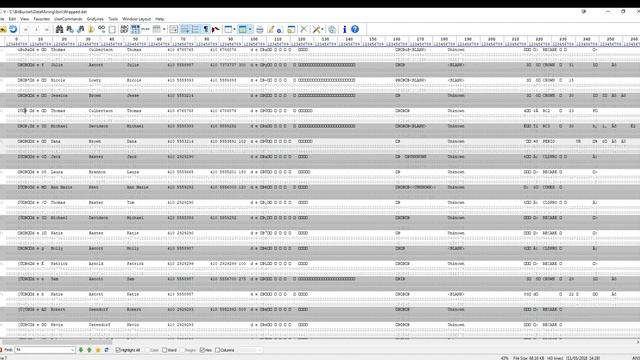Open the Favorites menu
Viewport: 640px width, 360px height.
[x=42, y=19]
